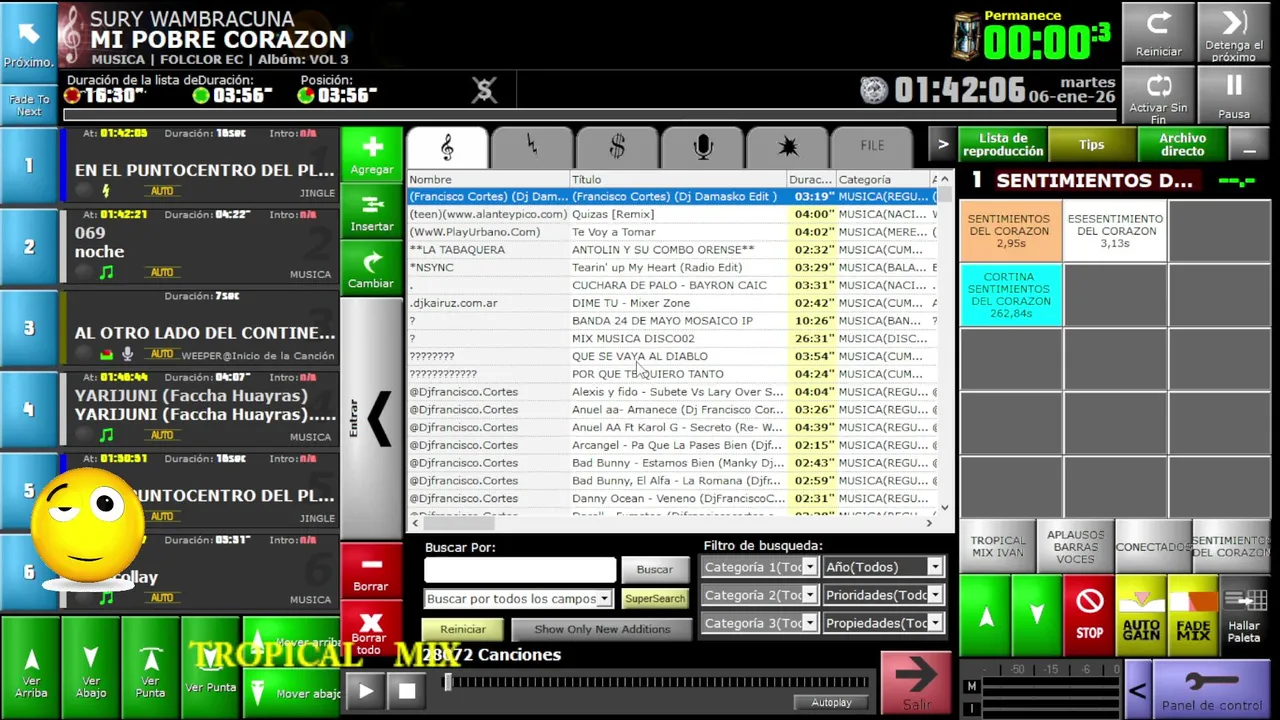Open Panel de control wrench button
The image size is (1280, 720).
click(x=1211, y=690)
